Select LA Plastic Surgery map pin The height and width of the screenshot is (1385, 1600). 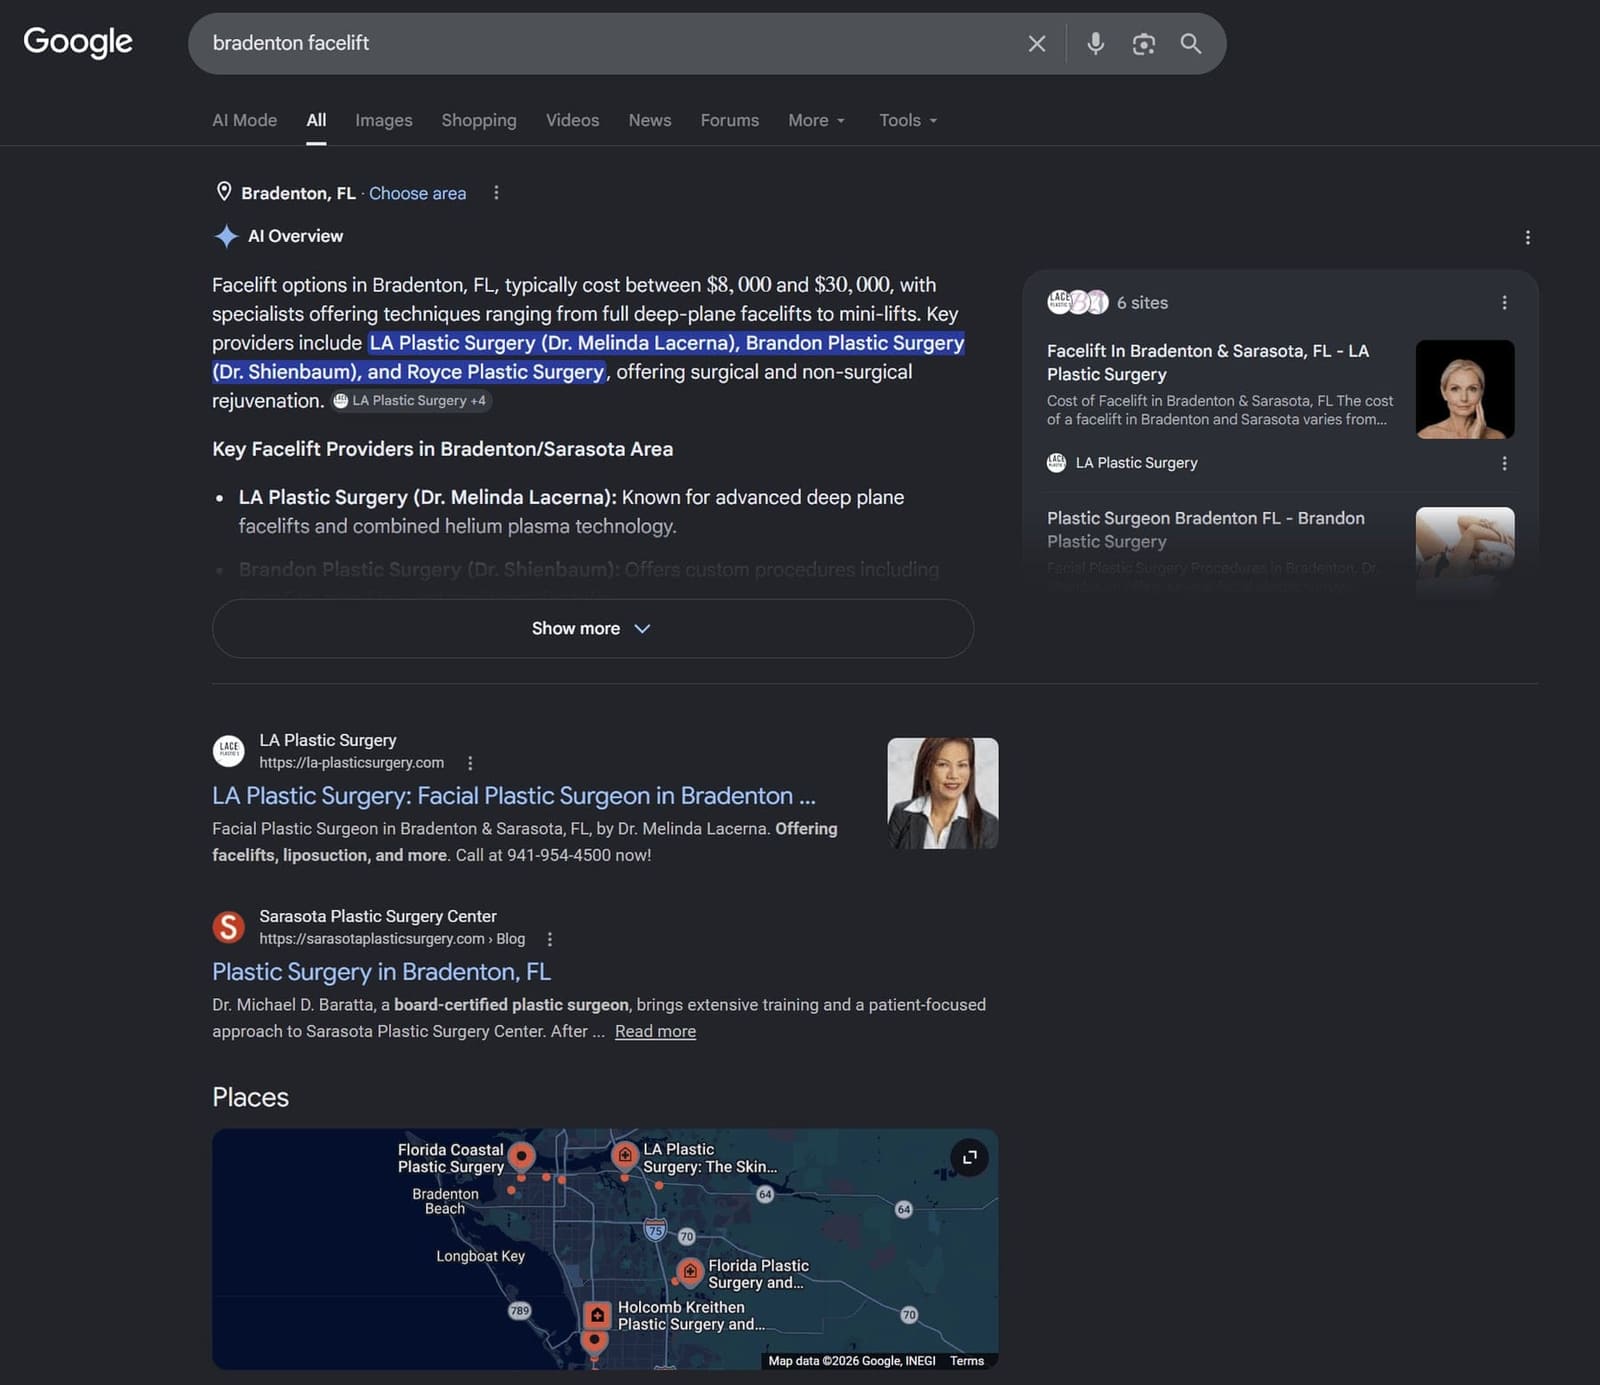pyautogui.click(x=625, y=1157)
